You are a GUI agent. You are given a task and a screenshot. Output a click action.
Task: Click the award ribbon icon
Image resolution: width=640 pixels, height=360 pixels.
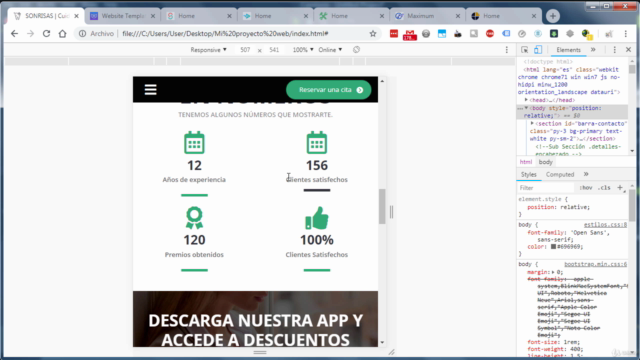[x=194, y=218]
